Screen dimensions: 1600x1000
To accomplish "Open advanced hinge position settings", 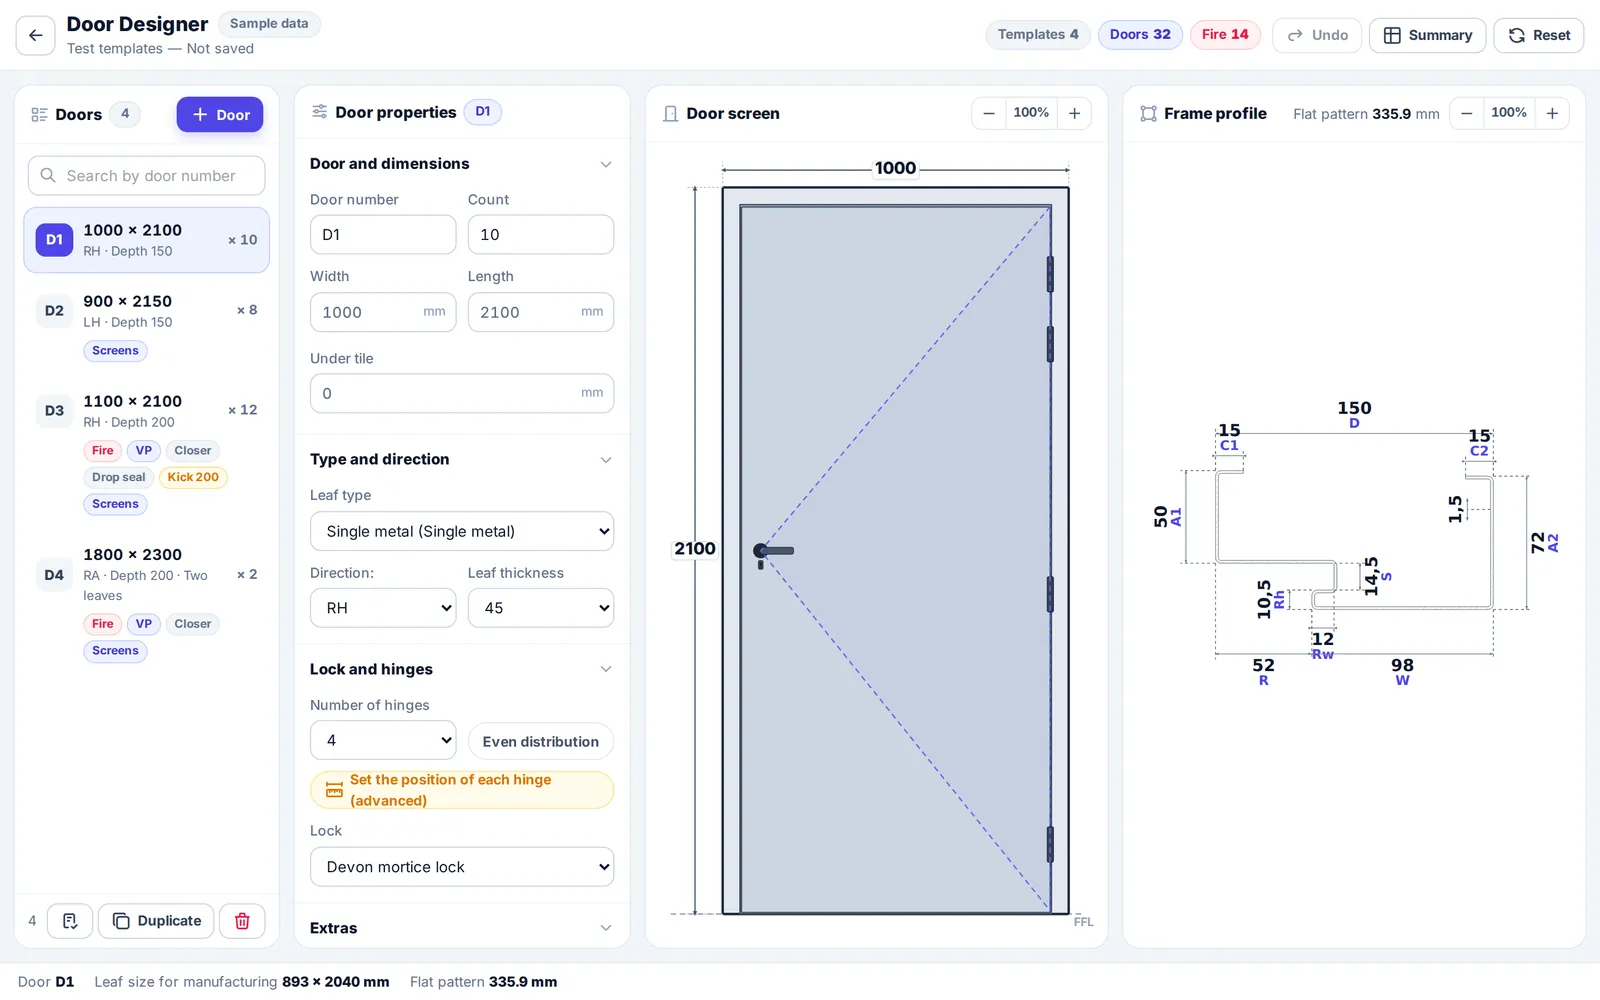I will (462, 790).
